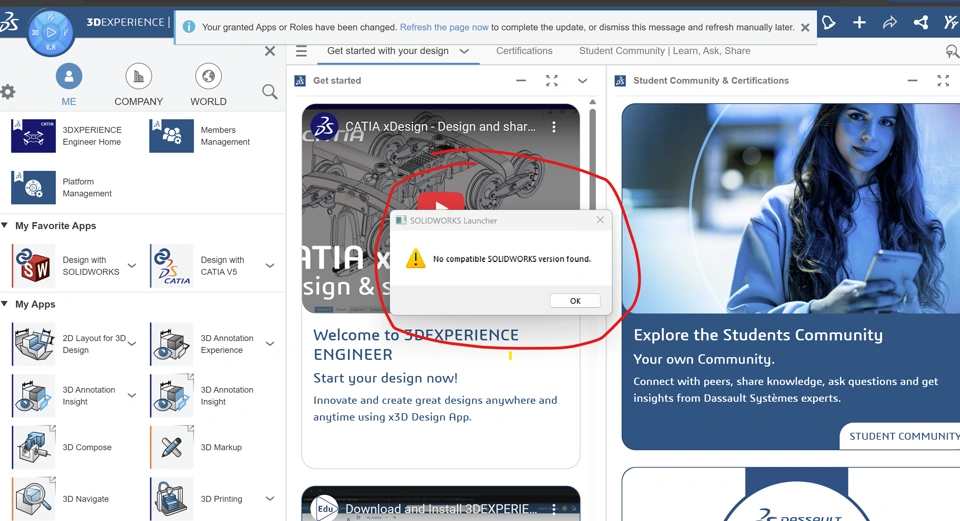Click the info icon in notification banner
The height and width of the screenshot is (521, 960).
189,27
